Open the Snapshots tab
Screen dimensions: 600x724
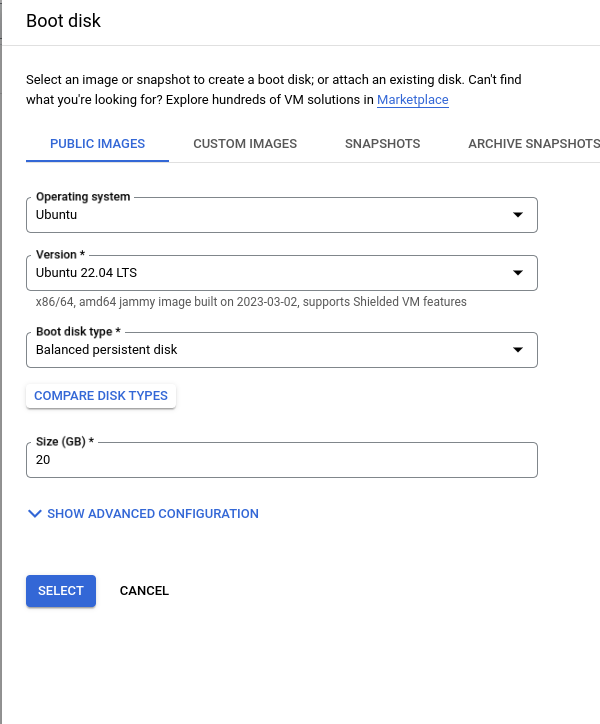382,144
